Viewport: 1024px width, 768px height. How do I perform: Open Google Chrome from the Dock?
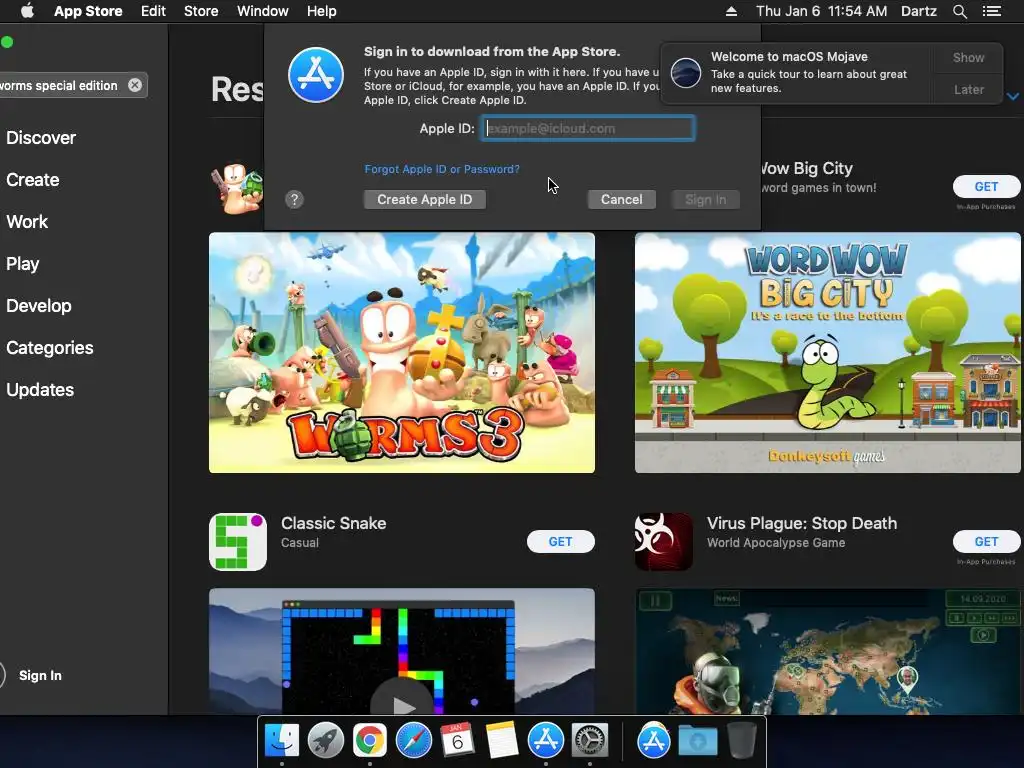(370, 741)
